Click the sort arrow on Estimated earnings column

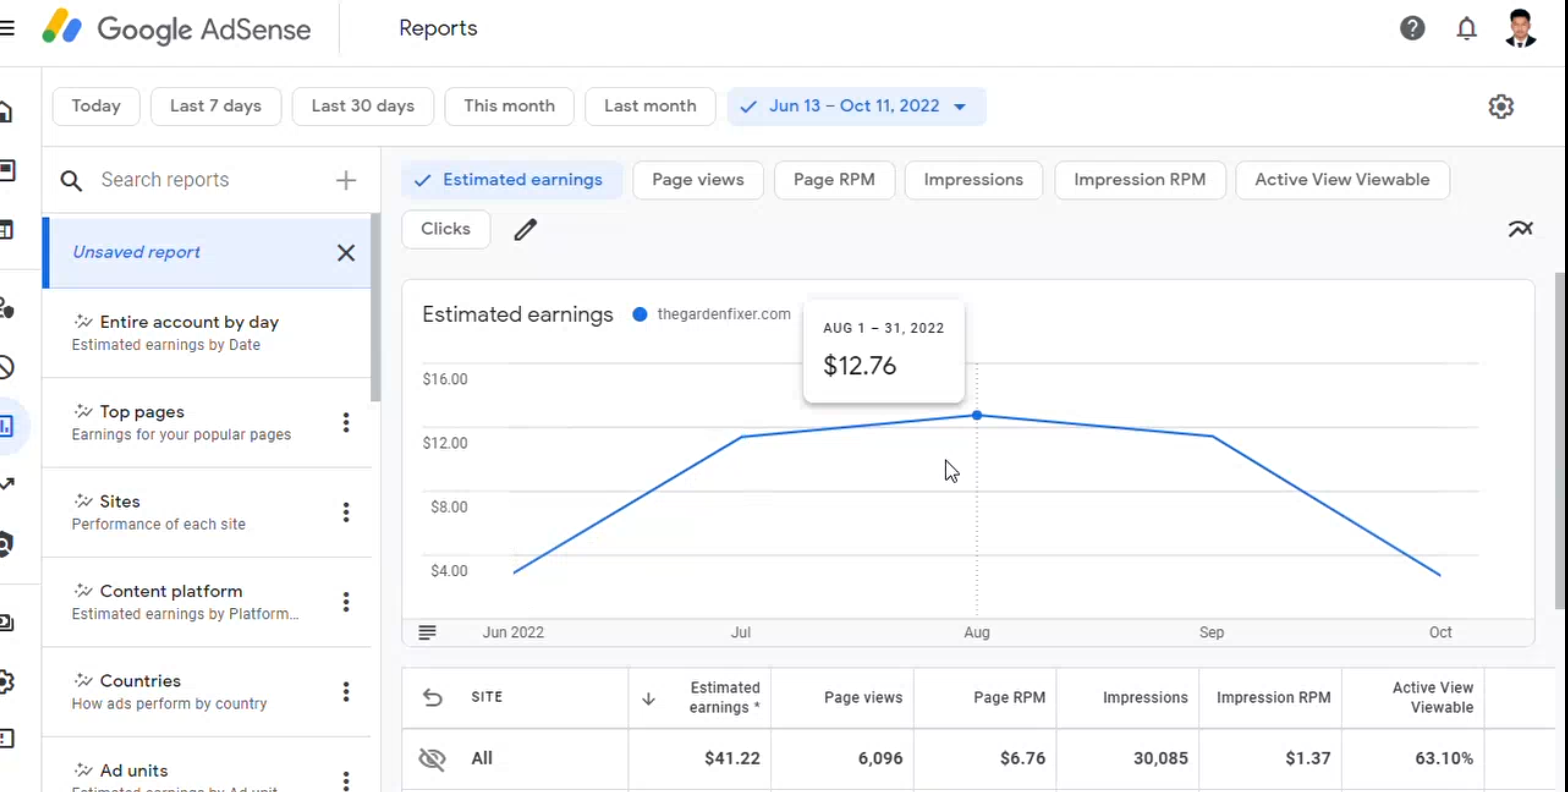pyautogui.click(x=648, y=698)
